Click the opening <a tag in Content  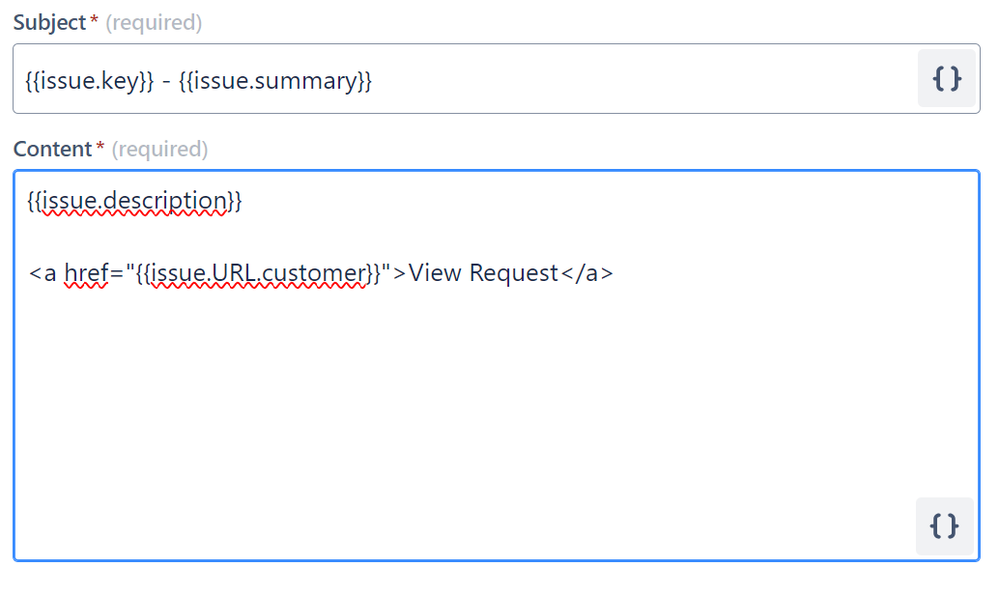pos(43,273)
